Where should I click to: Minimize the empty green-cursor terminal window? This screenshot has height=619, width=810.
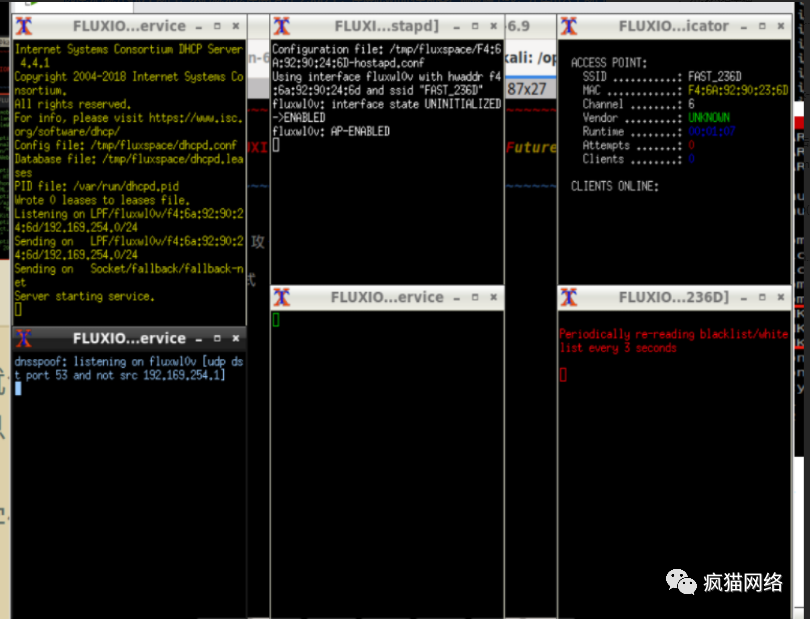[x=457, y=298]
